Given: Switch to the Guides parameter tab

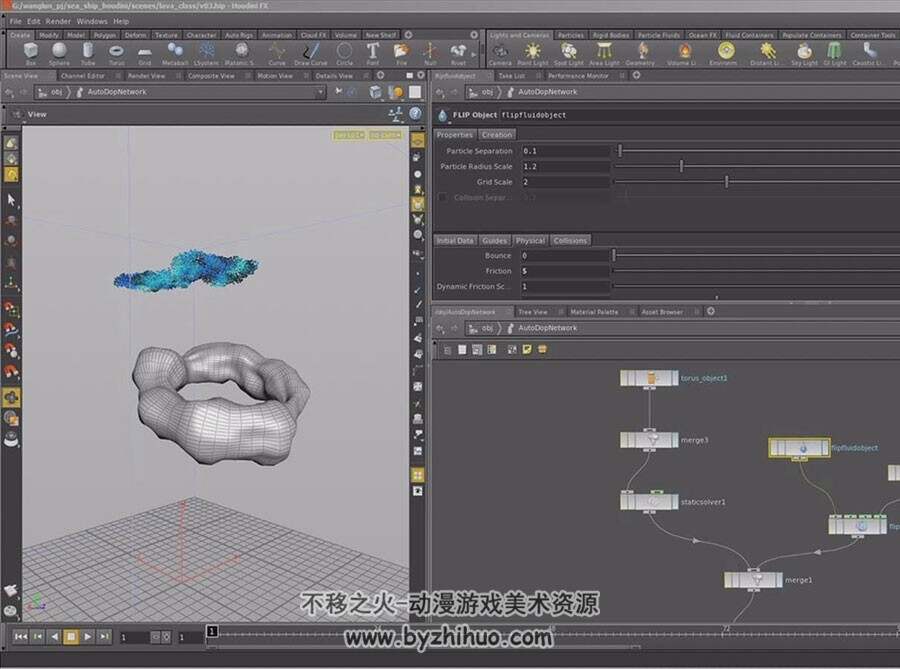Looking at the screenshot, I should 495,240.
